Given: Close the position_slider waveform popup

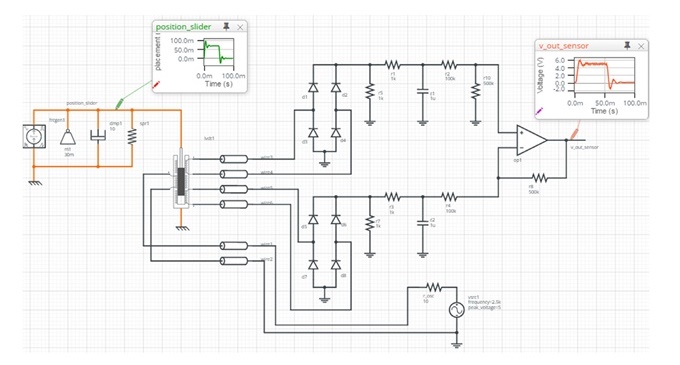Looking at the screenshot, I should tap(240, 27).
